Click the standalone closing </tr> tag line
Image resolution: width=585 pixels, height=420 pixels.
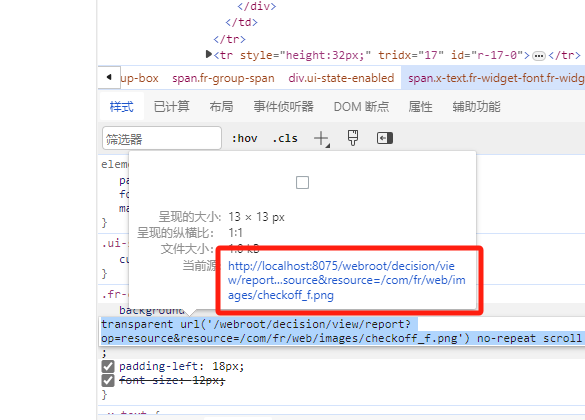[229, 39]
